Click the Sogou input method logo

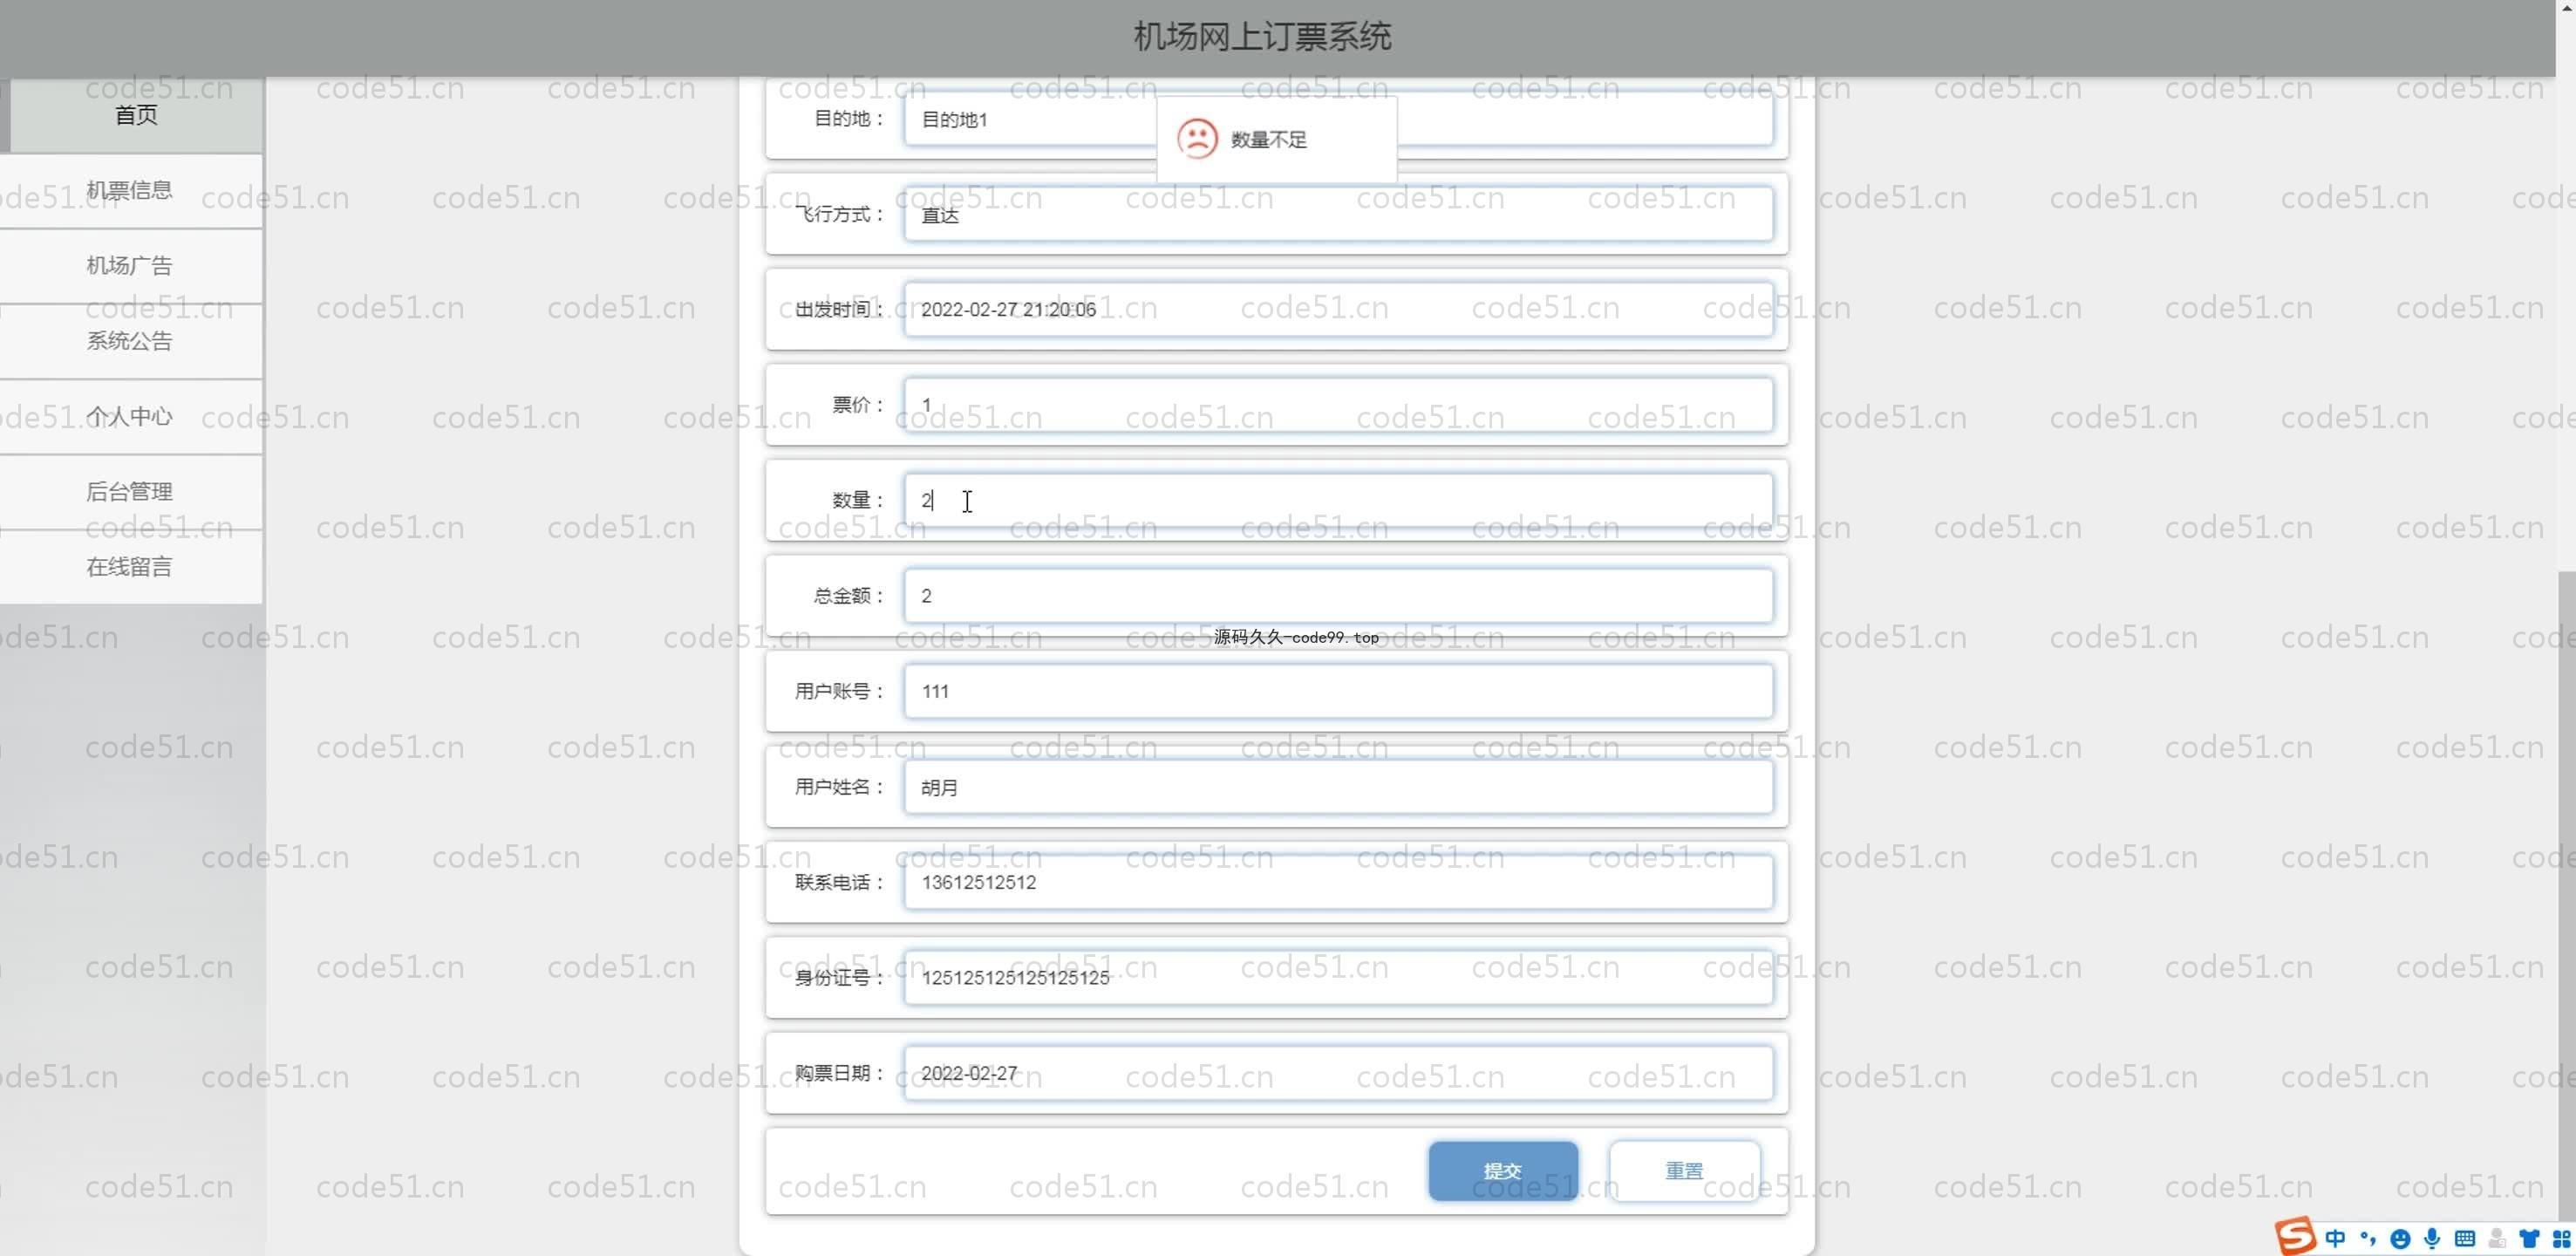[x=2296, y=1236]
